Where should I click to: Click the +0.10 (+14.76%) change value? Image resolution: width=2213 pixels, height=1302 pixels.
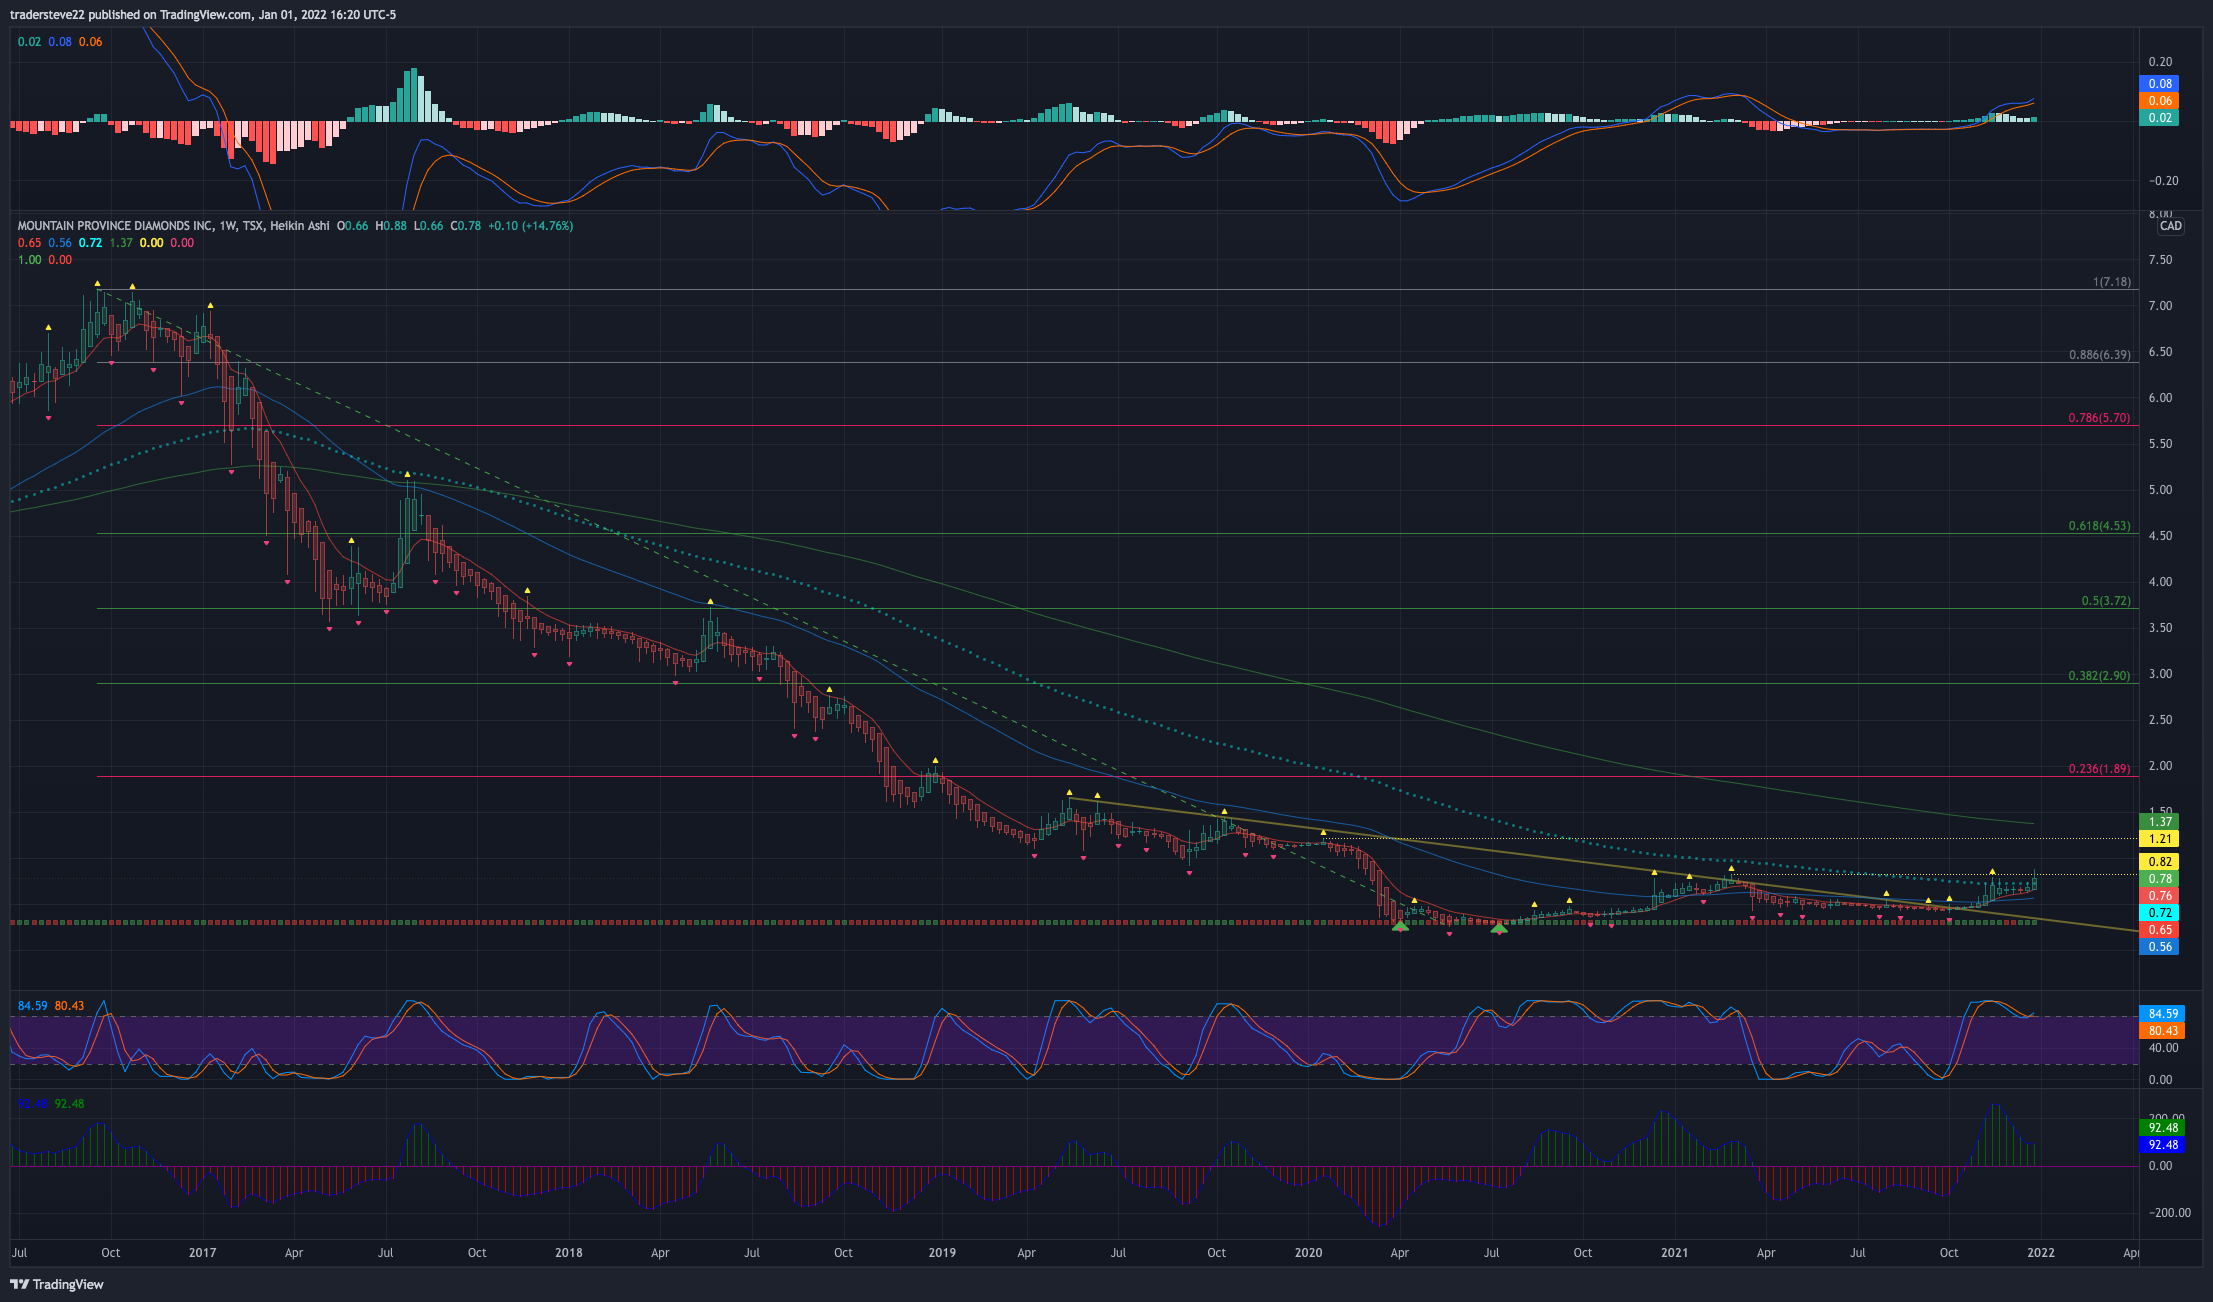(530, 226)
